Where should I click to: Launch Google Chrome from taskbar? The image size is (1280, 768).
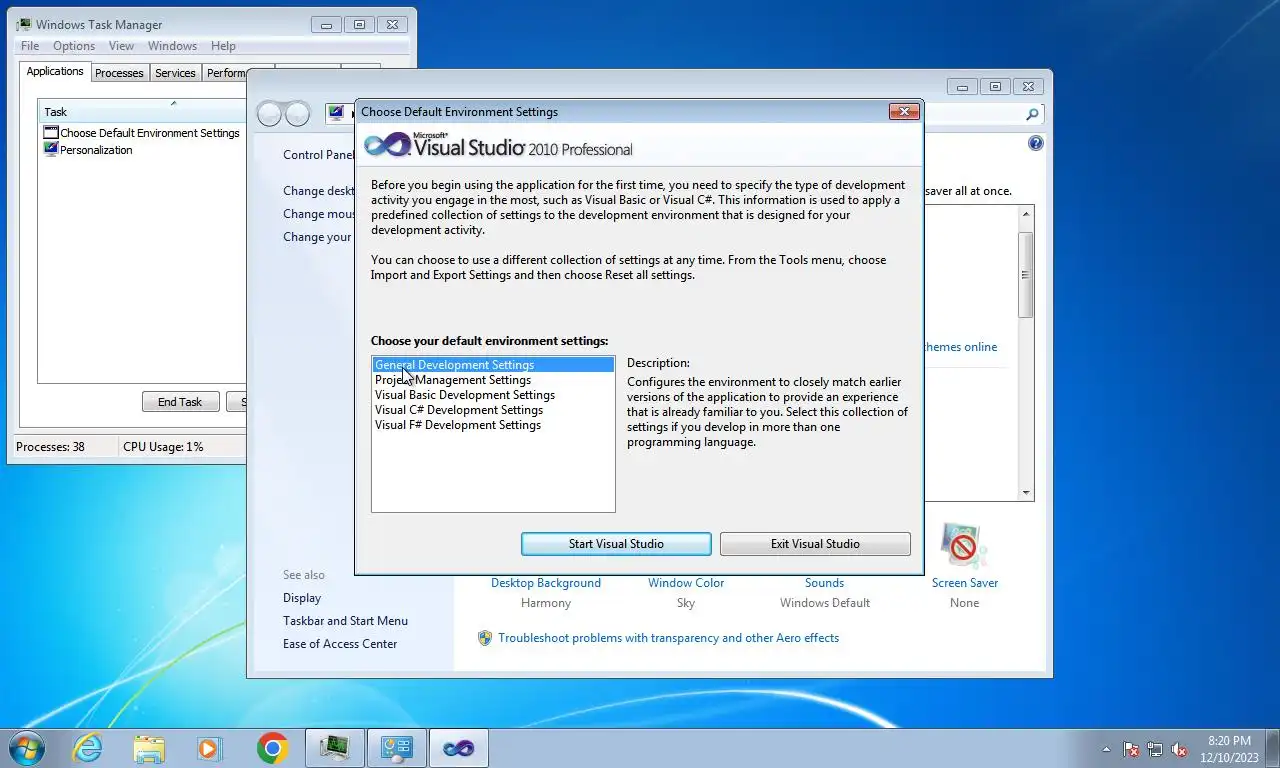(272, 747)
